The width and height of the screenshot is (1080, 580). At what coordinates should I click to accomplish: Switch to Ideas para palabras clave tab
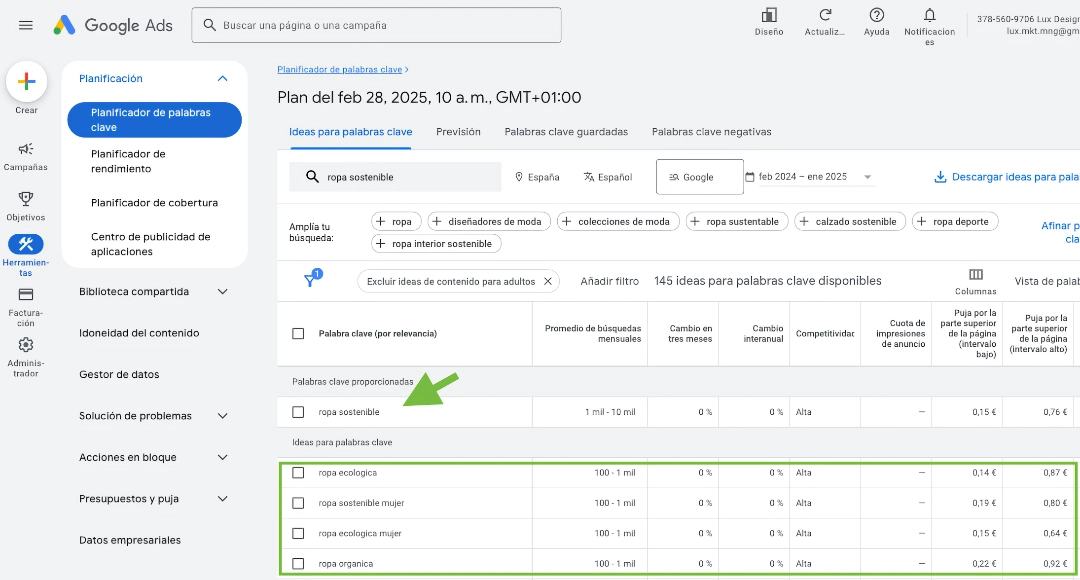(351, 132)
